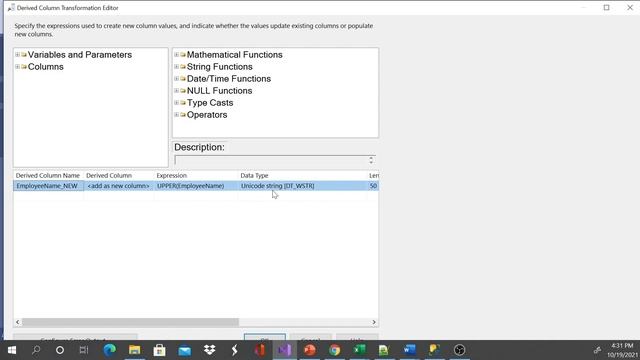This screenshot has height=360, width=640.
Task: Select the Type Casts folder icon
Action: point(183,102)
